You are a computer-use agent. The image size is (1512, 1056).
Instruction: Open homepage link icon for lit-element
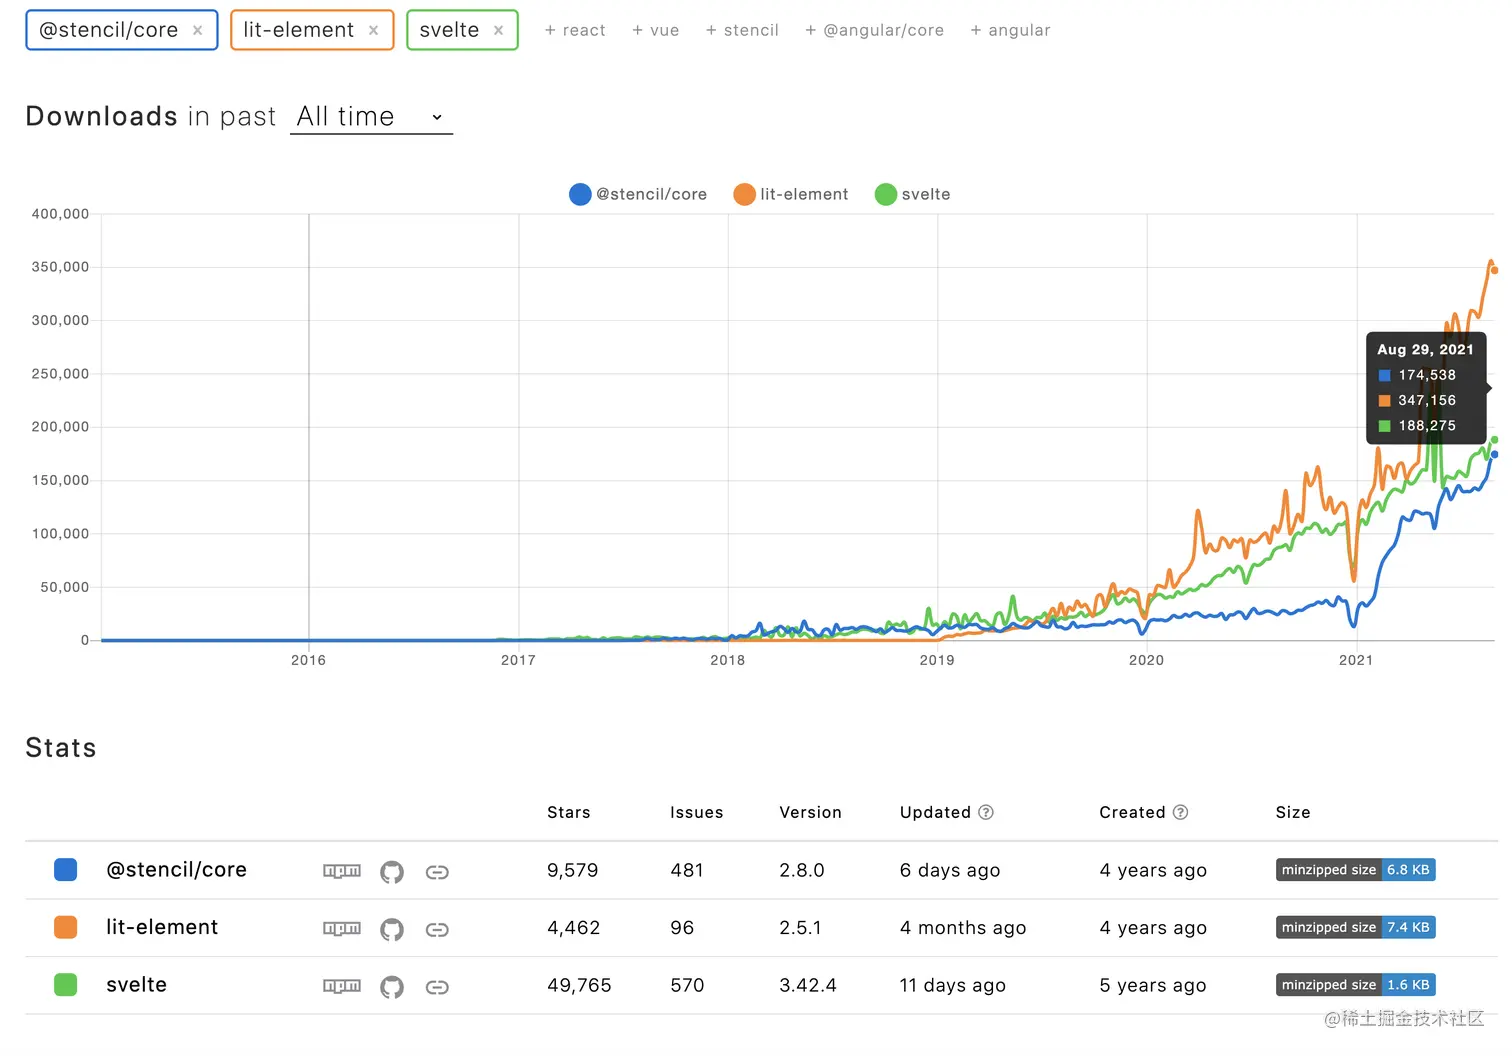tap(437, 929)
